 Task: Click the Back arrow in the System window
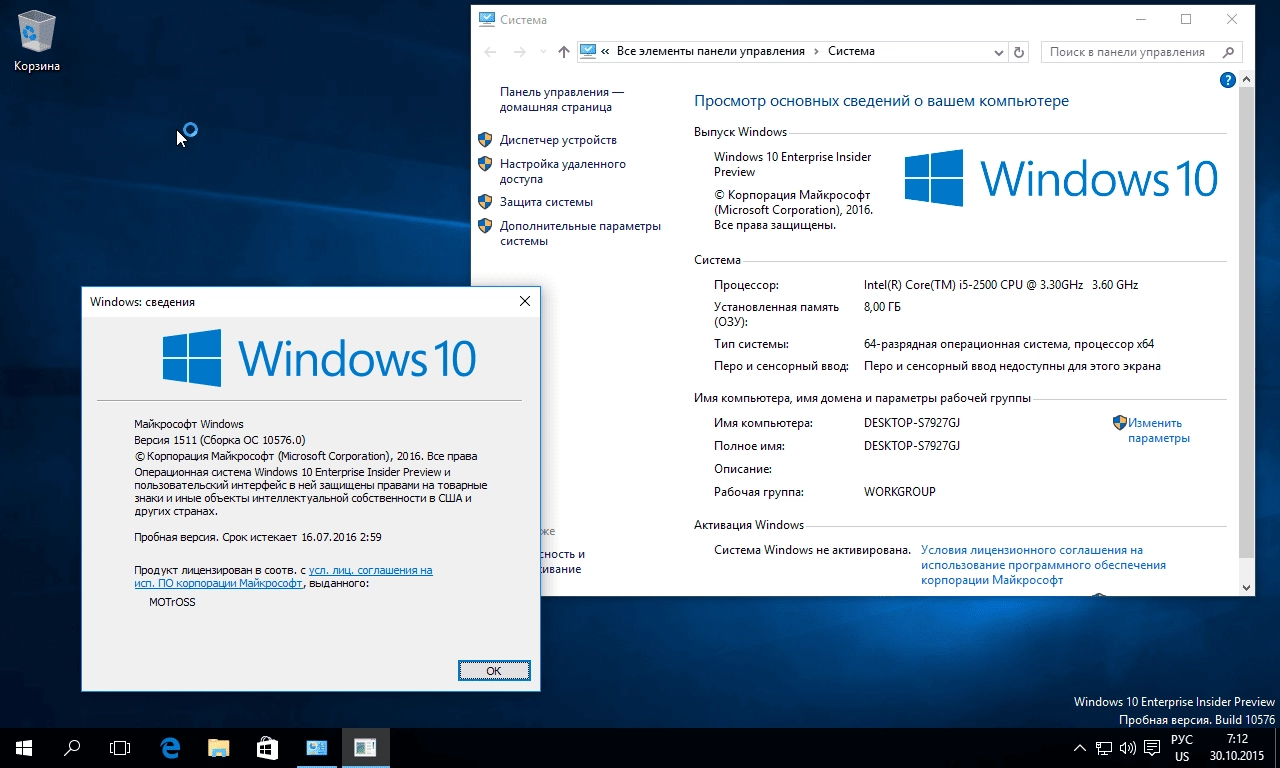pos(490,52)
